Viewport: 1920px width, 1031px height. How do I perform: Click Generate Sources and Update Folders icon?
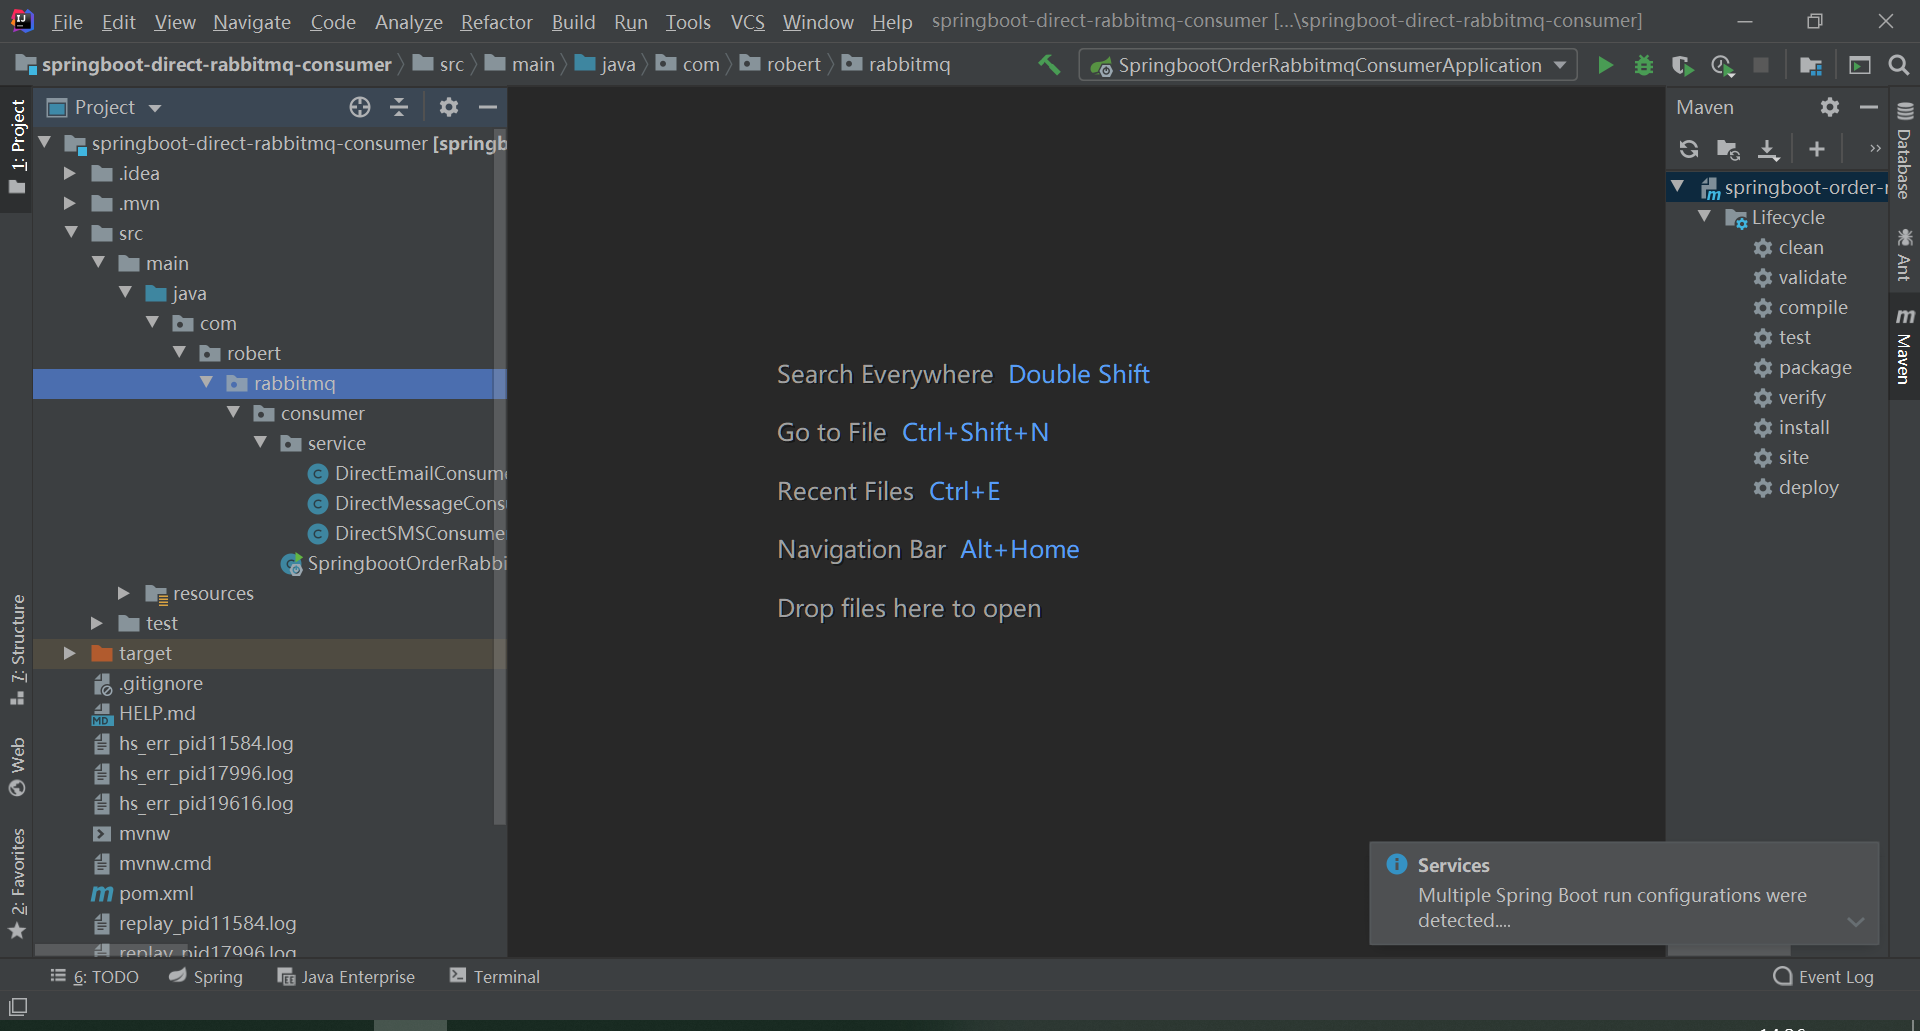coord(1728,149)
